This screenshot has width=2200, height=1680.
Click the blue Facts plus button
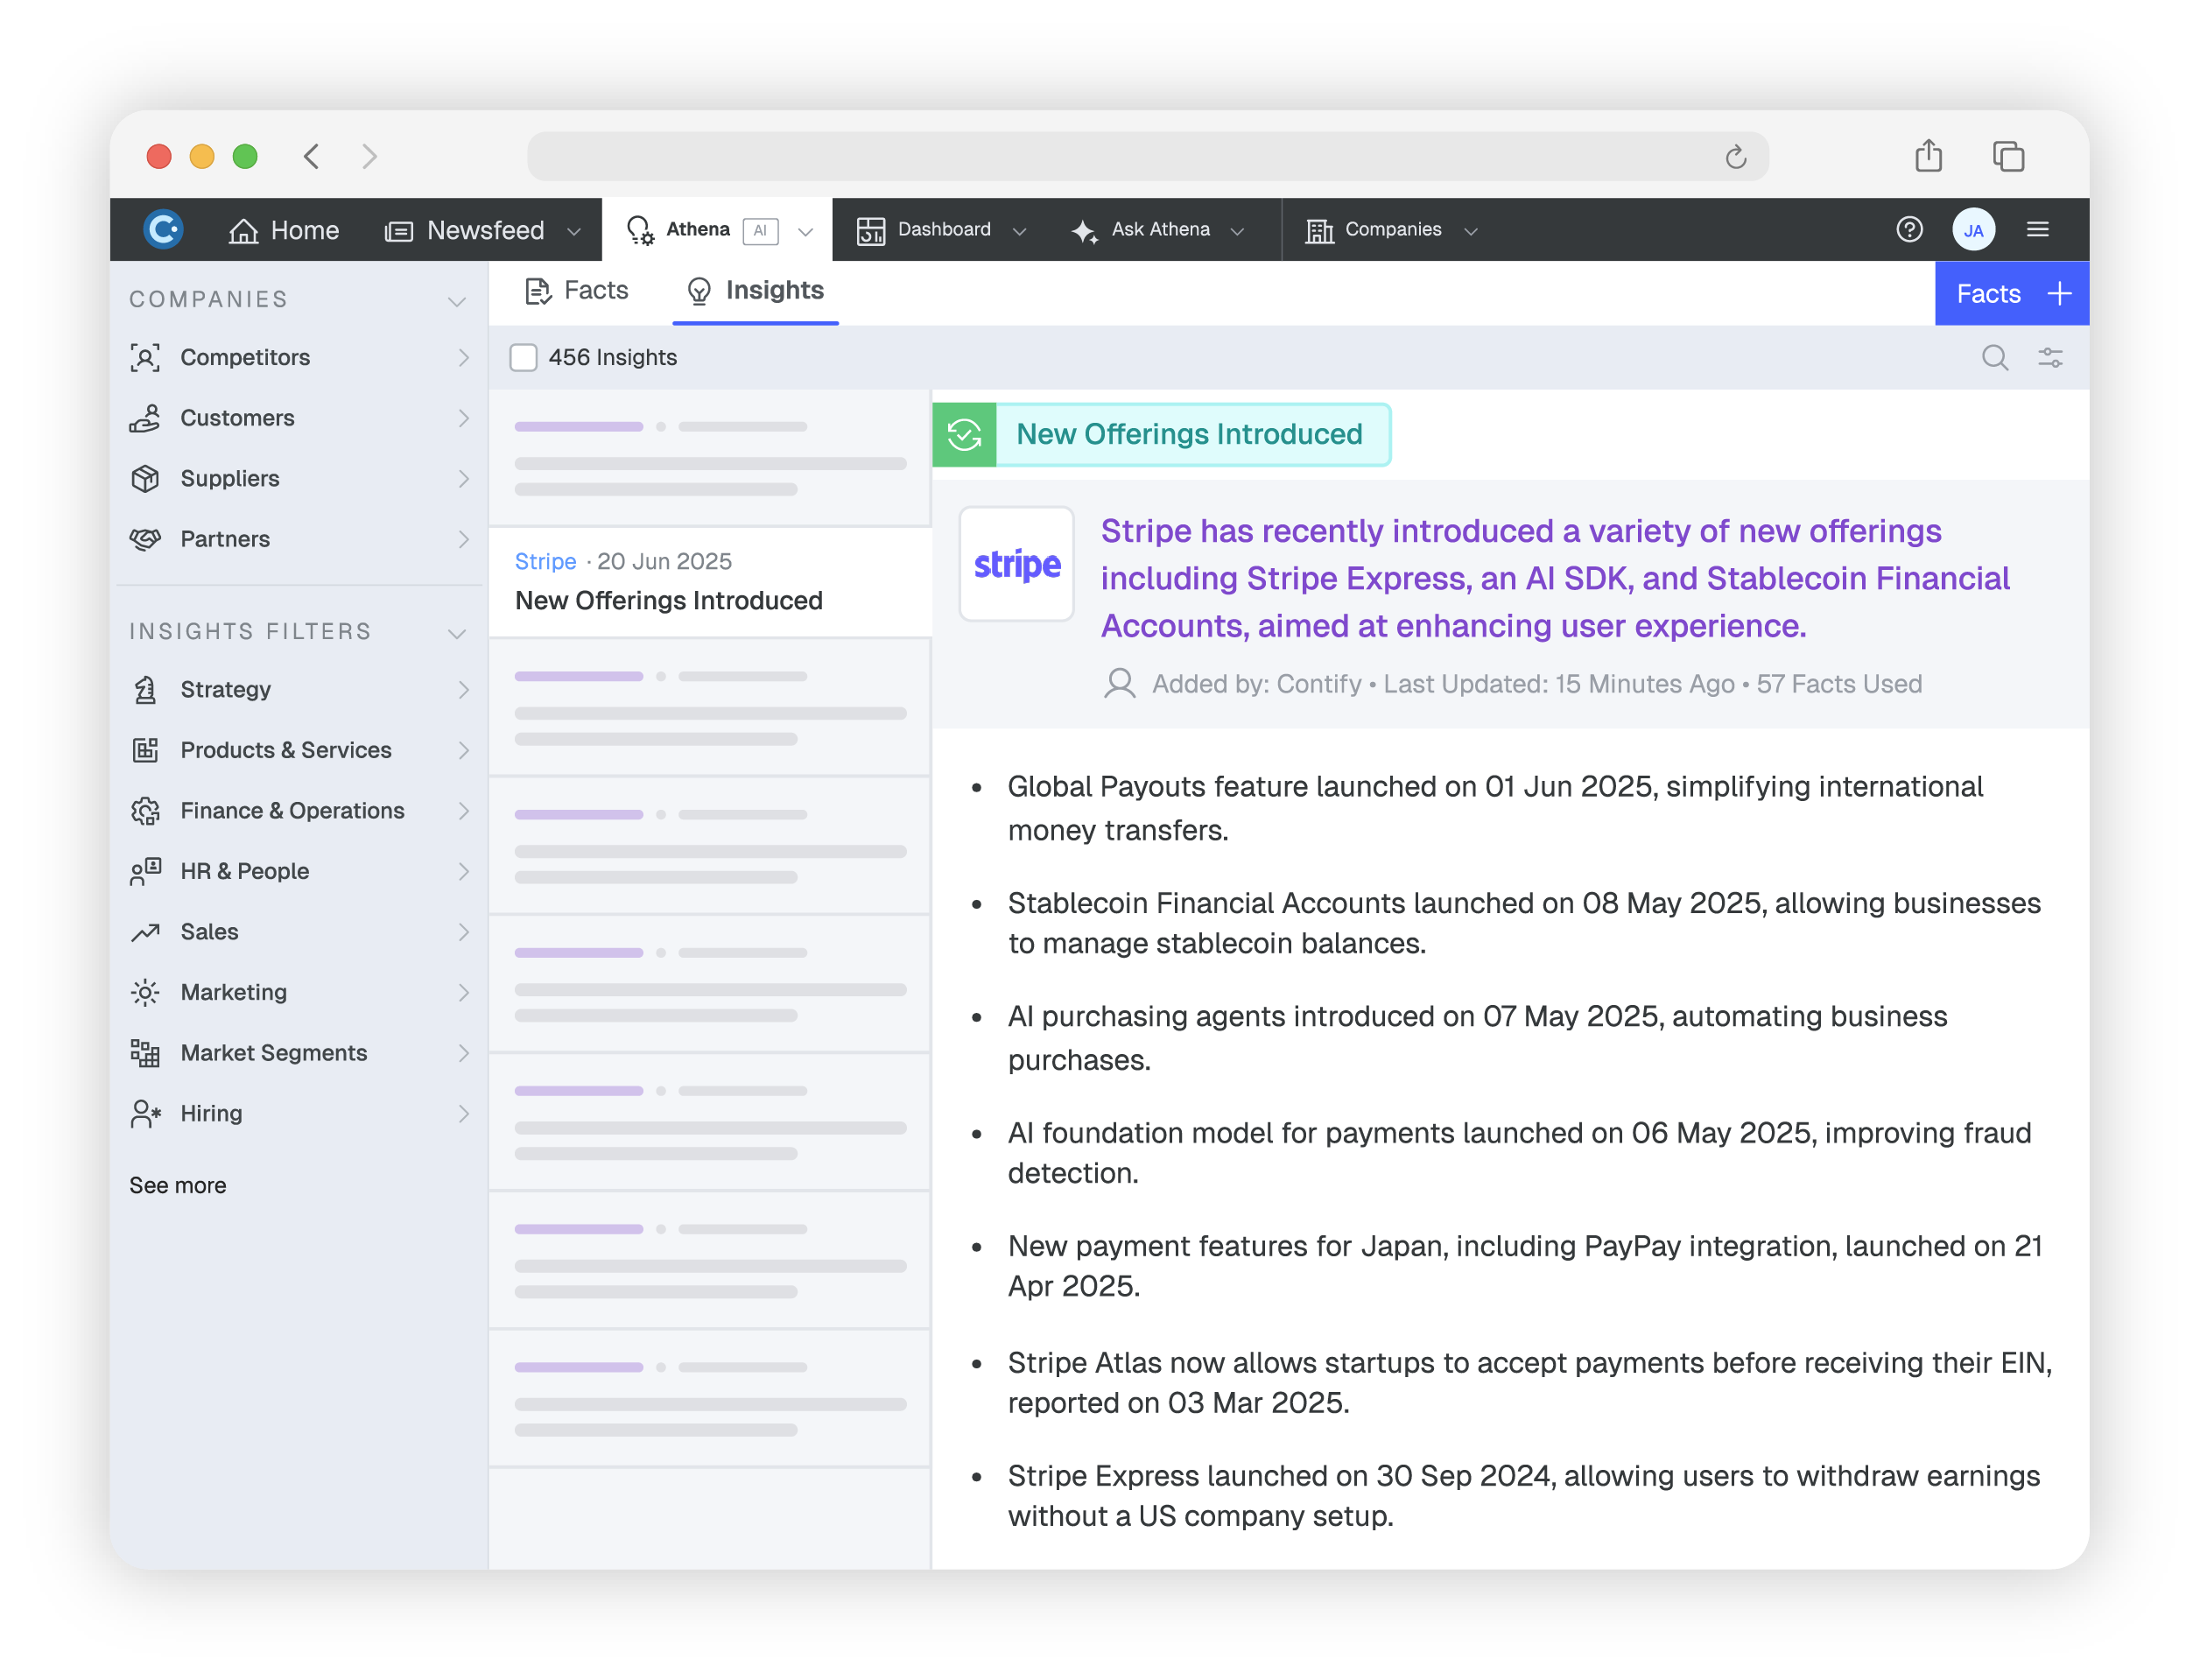[x=2011, y=293]
